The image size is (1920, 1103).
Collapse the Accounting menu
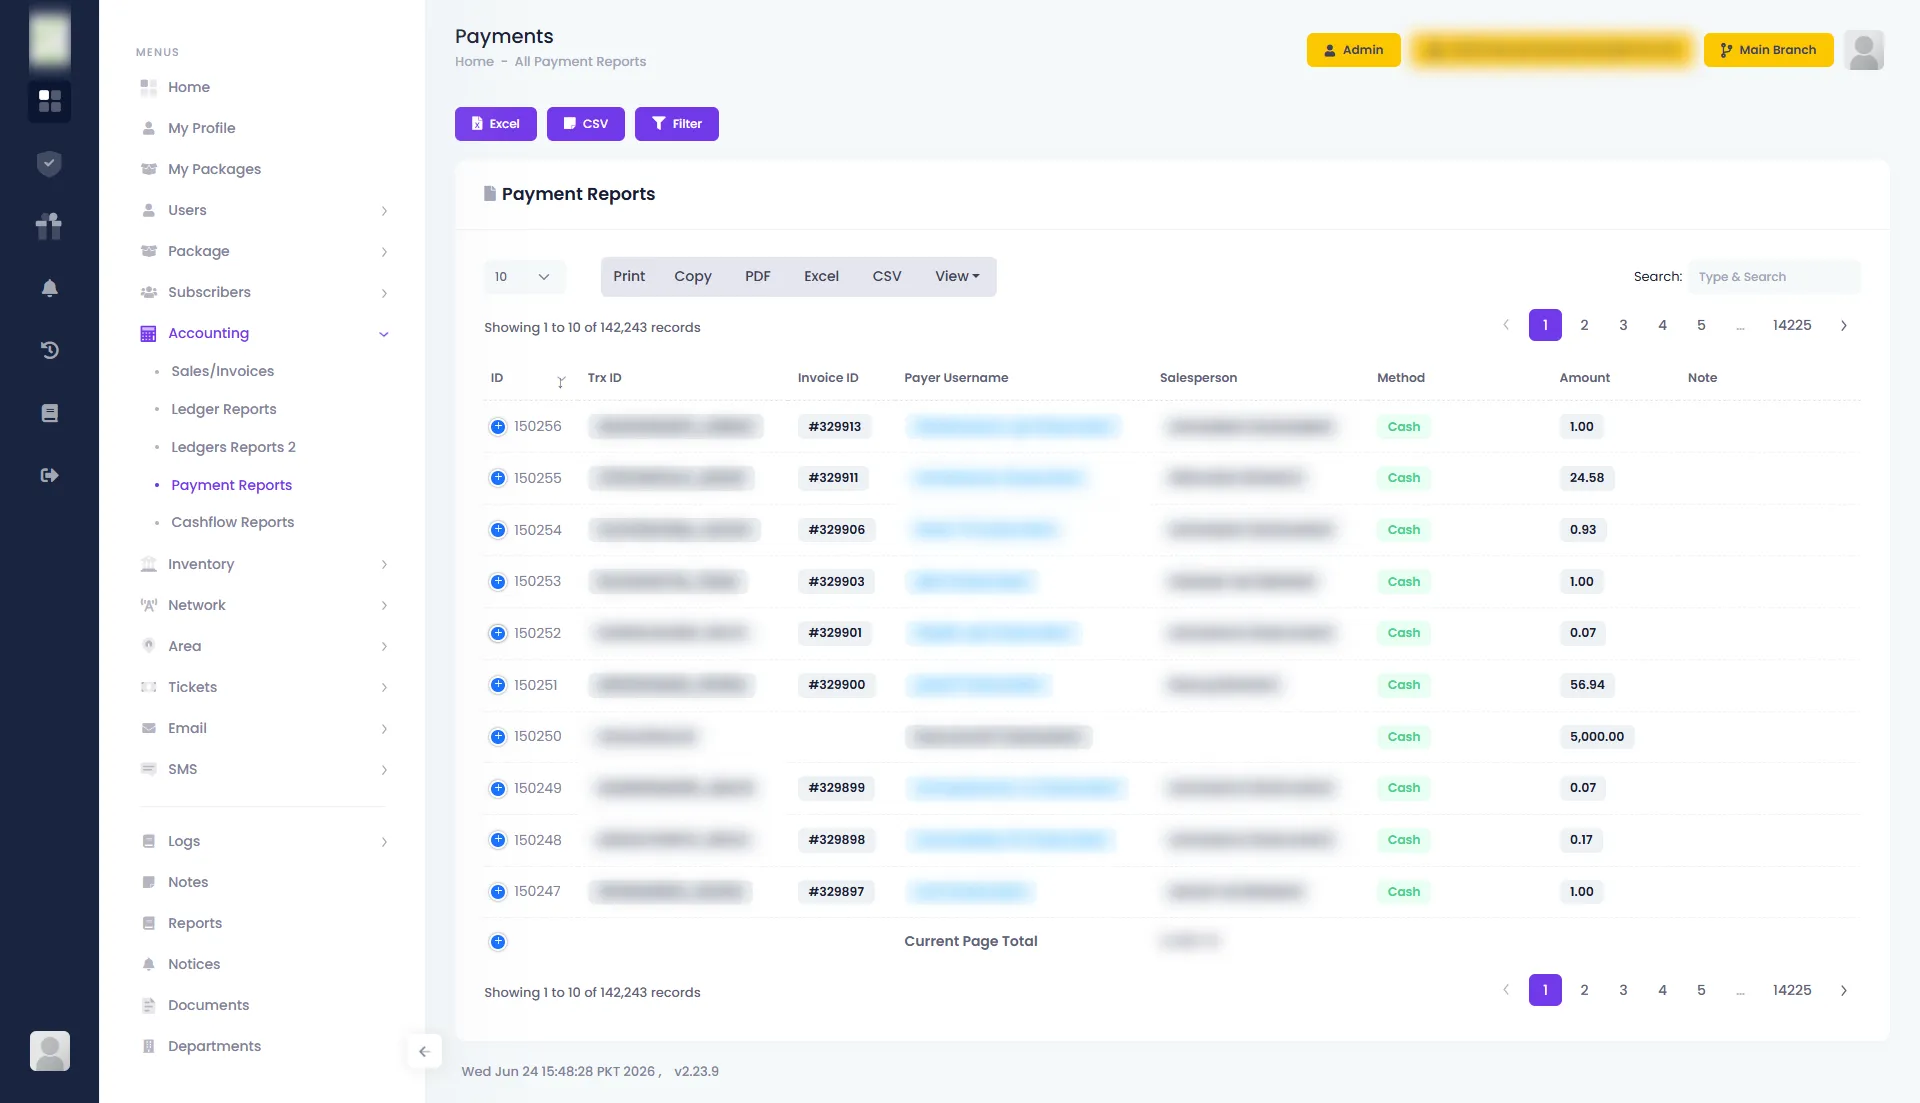click(263, 334)
